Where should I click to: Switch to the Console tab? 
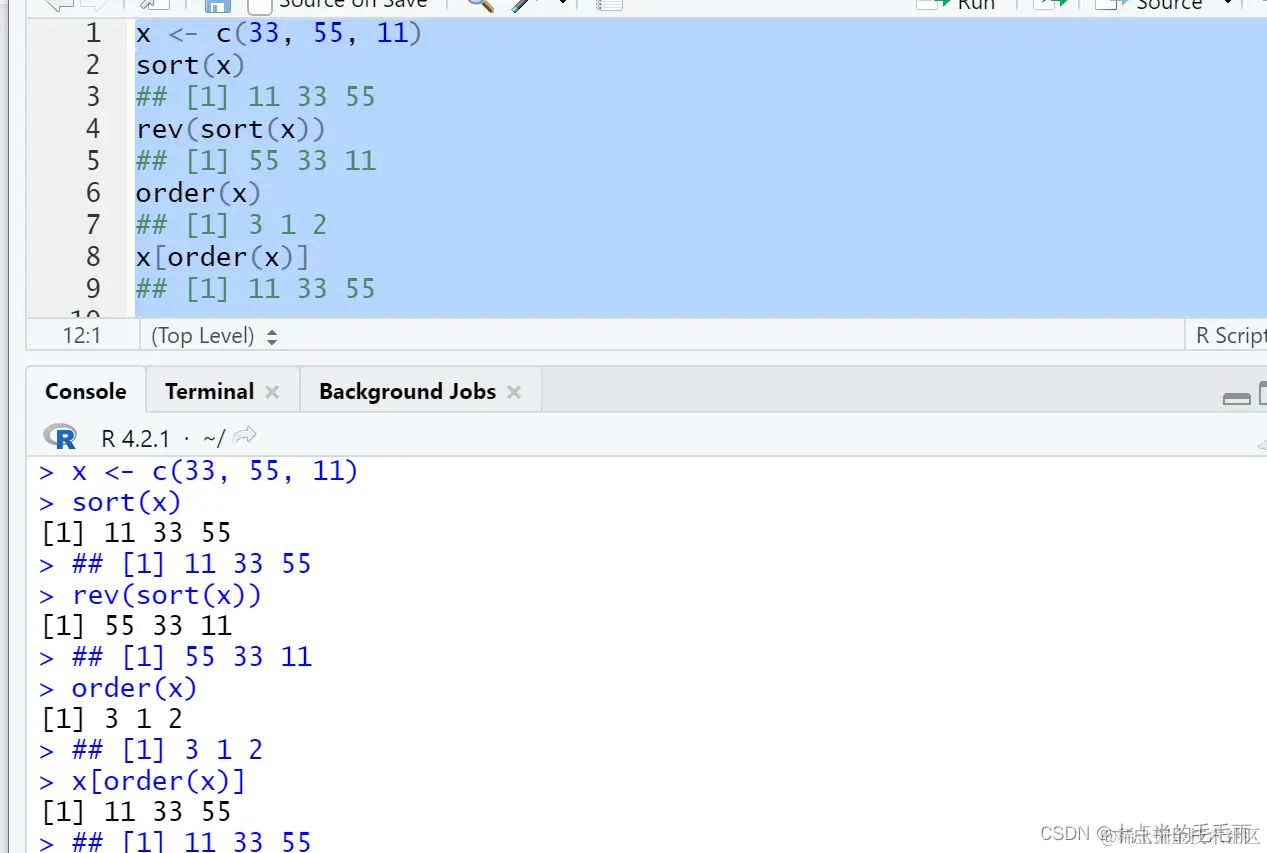pyautogui.click(x=86, y=392)
